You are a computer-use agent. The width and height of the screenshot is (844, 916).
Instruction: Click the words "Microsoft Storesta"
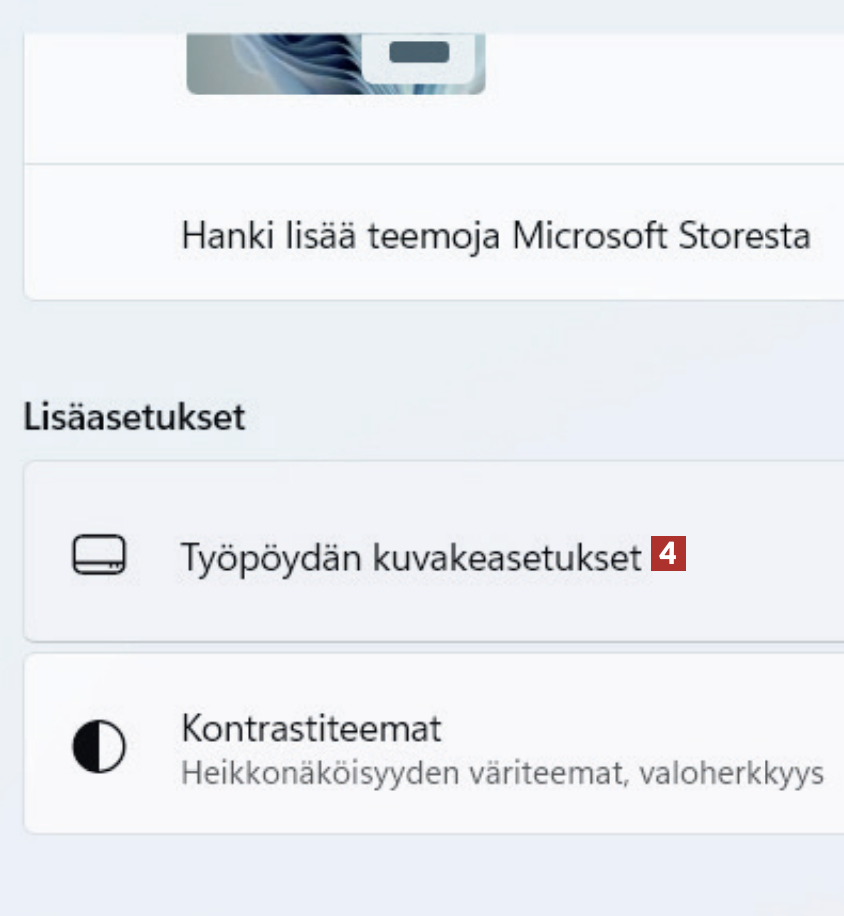click(x=661, y=237)
